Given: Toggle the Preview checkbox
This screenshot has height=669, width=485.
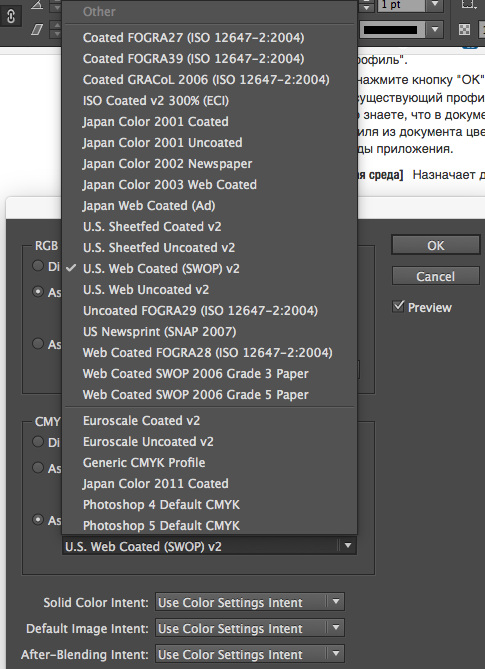Looking at the screenshot, I should tap(398, 307).
